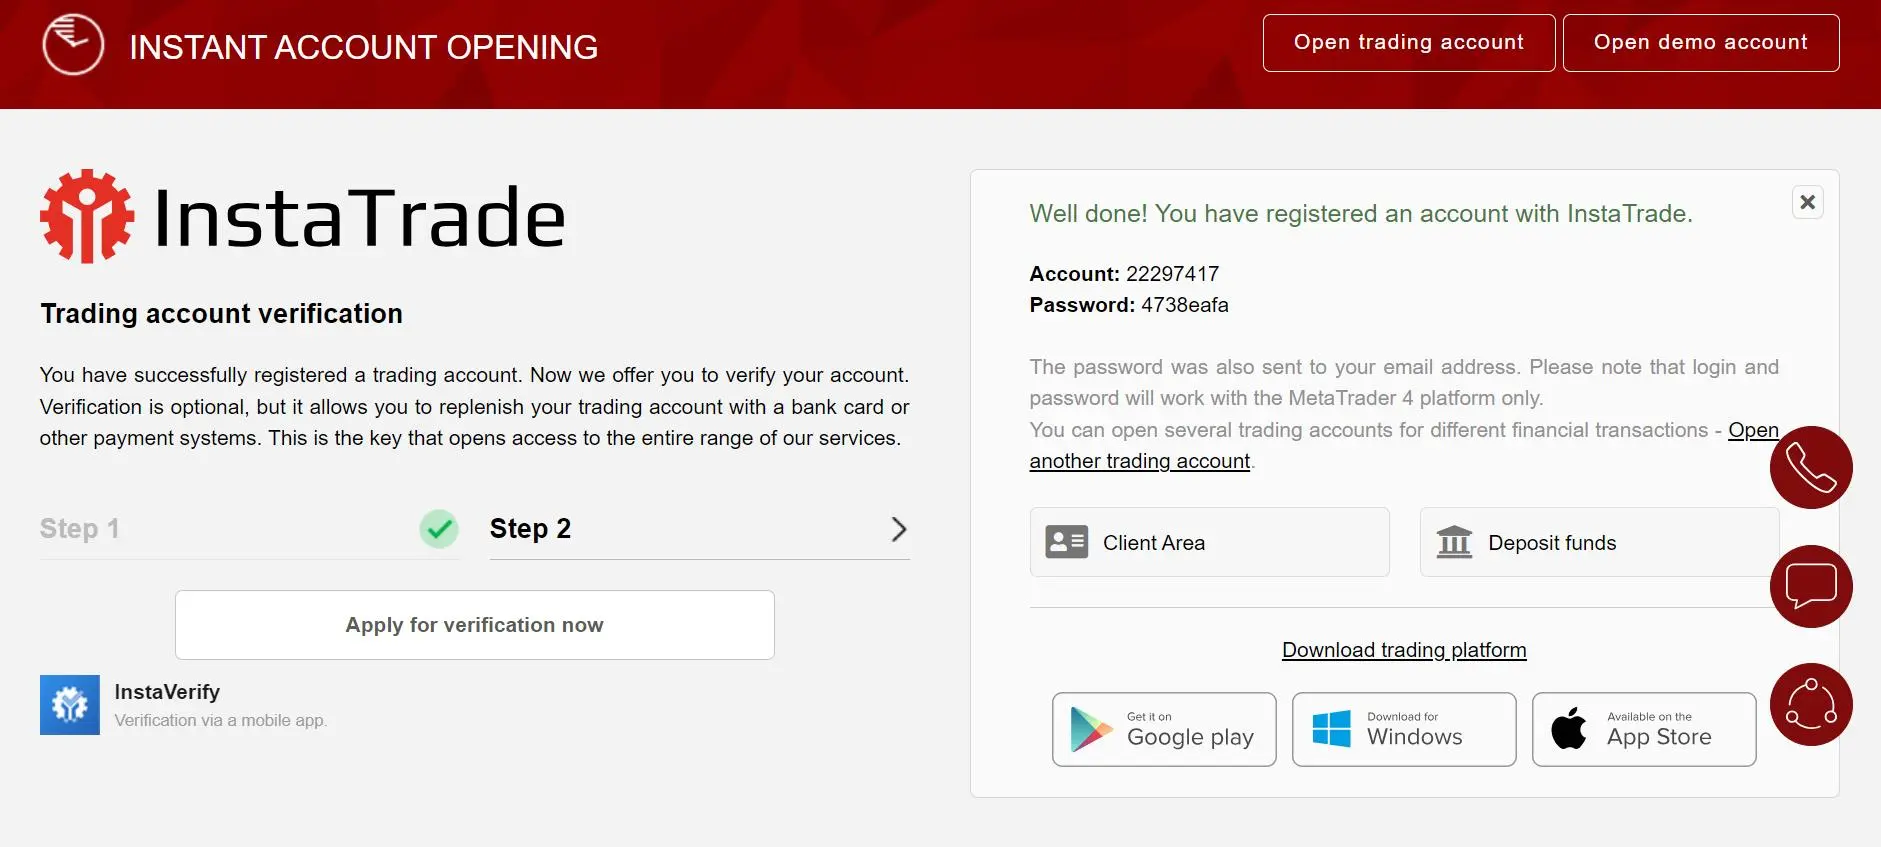
Task: Choose Download for Windows
Action: 1404,729
